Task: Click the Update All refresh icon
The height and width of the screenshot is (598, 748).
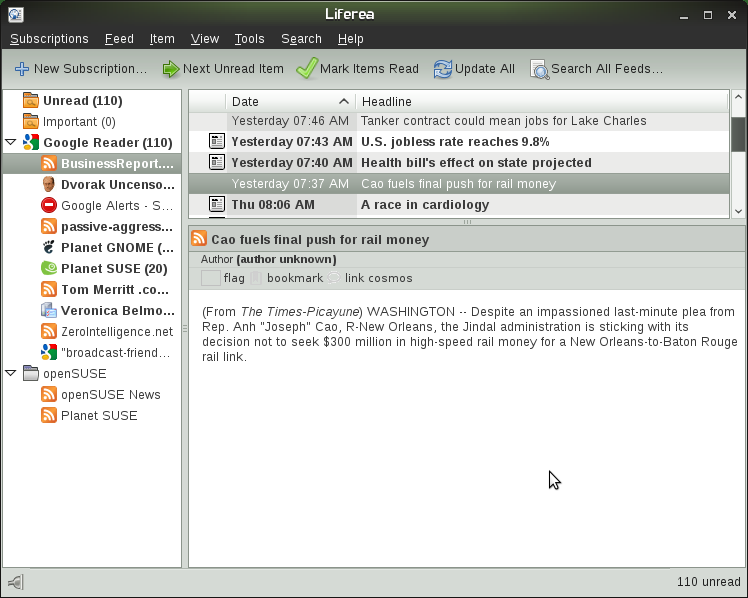Action: [442, 69]
